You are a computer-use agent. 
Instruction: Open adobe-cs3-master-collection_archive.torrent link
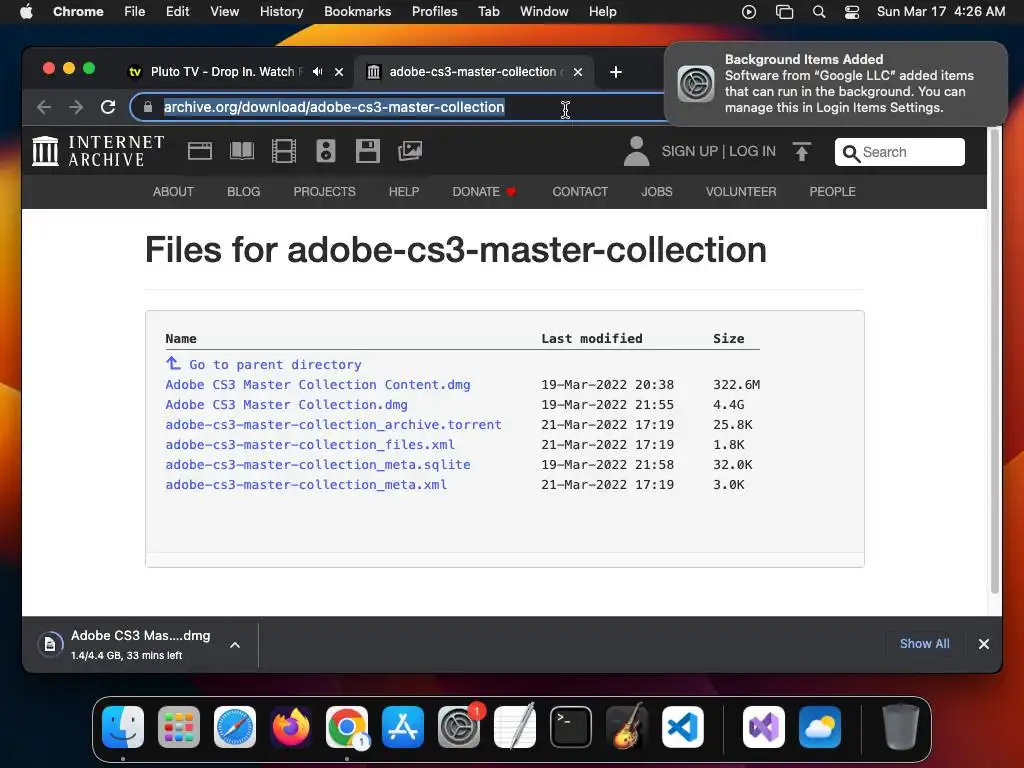(334, 424)
